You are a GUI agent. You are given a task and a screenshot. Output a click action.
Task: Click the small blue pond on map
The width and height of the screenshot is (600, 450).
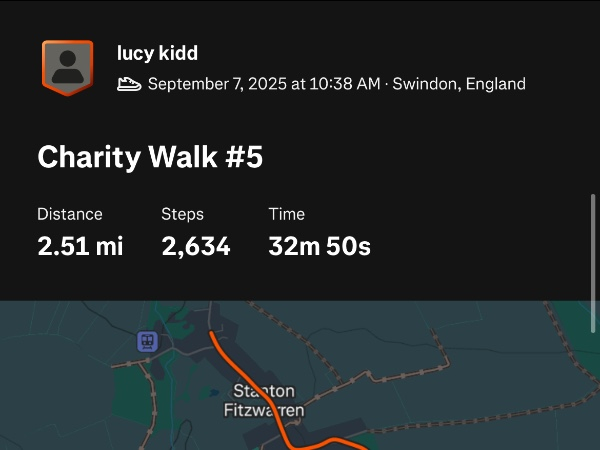tap(213, 392)
